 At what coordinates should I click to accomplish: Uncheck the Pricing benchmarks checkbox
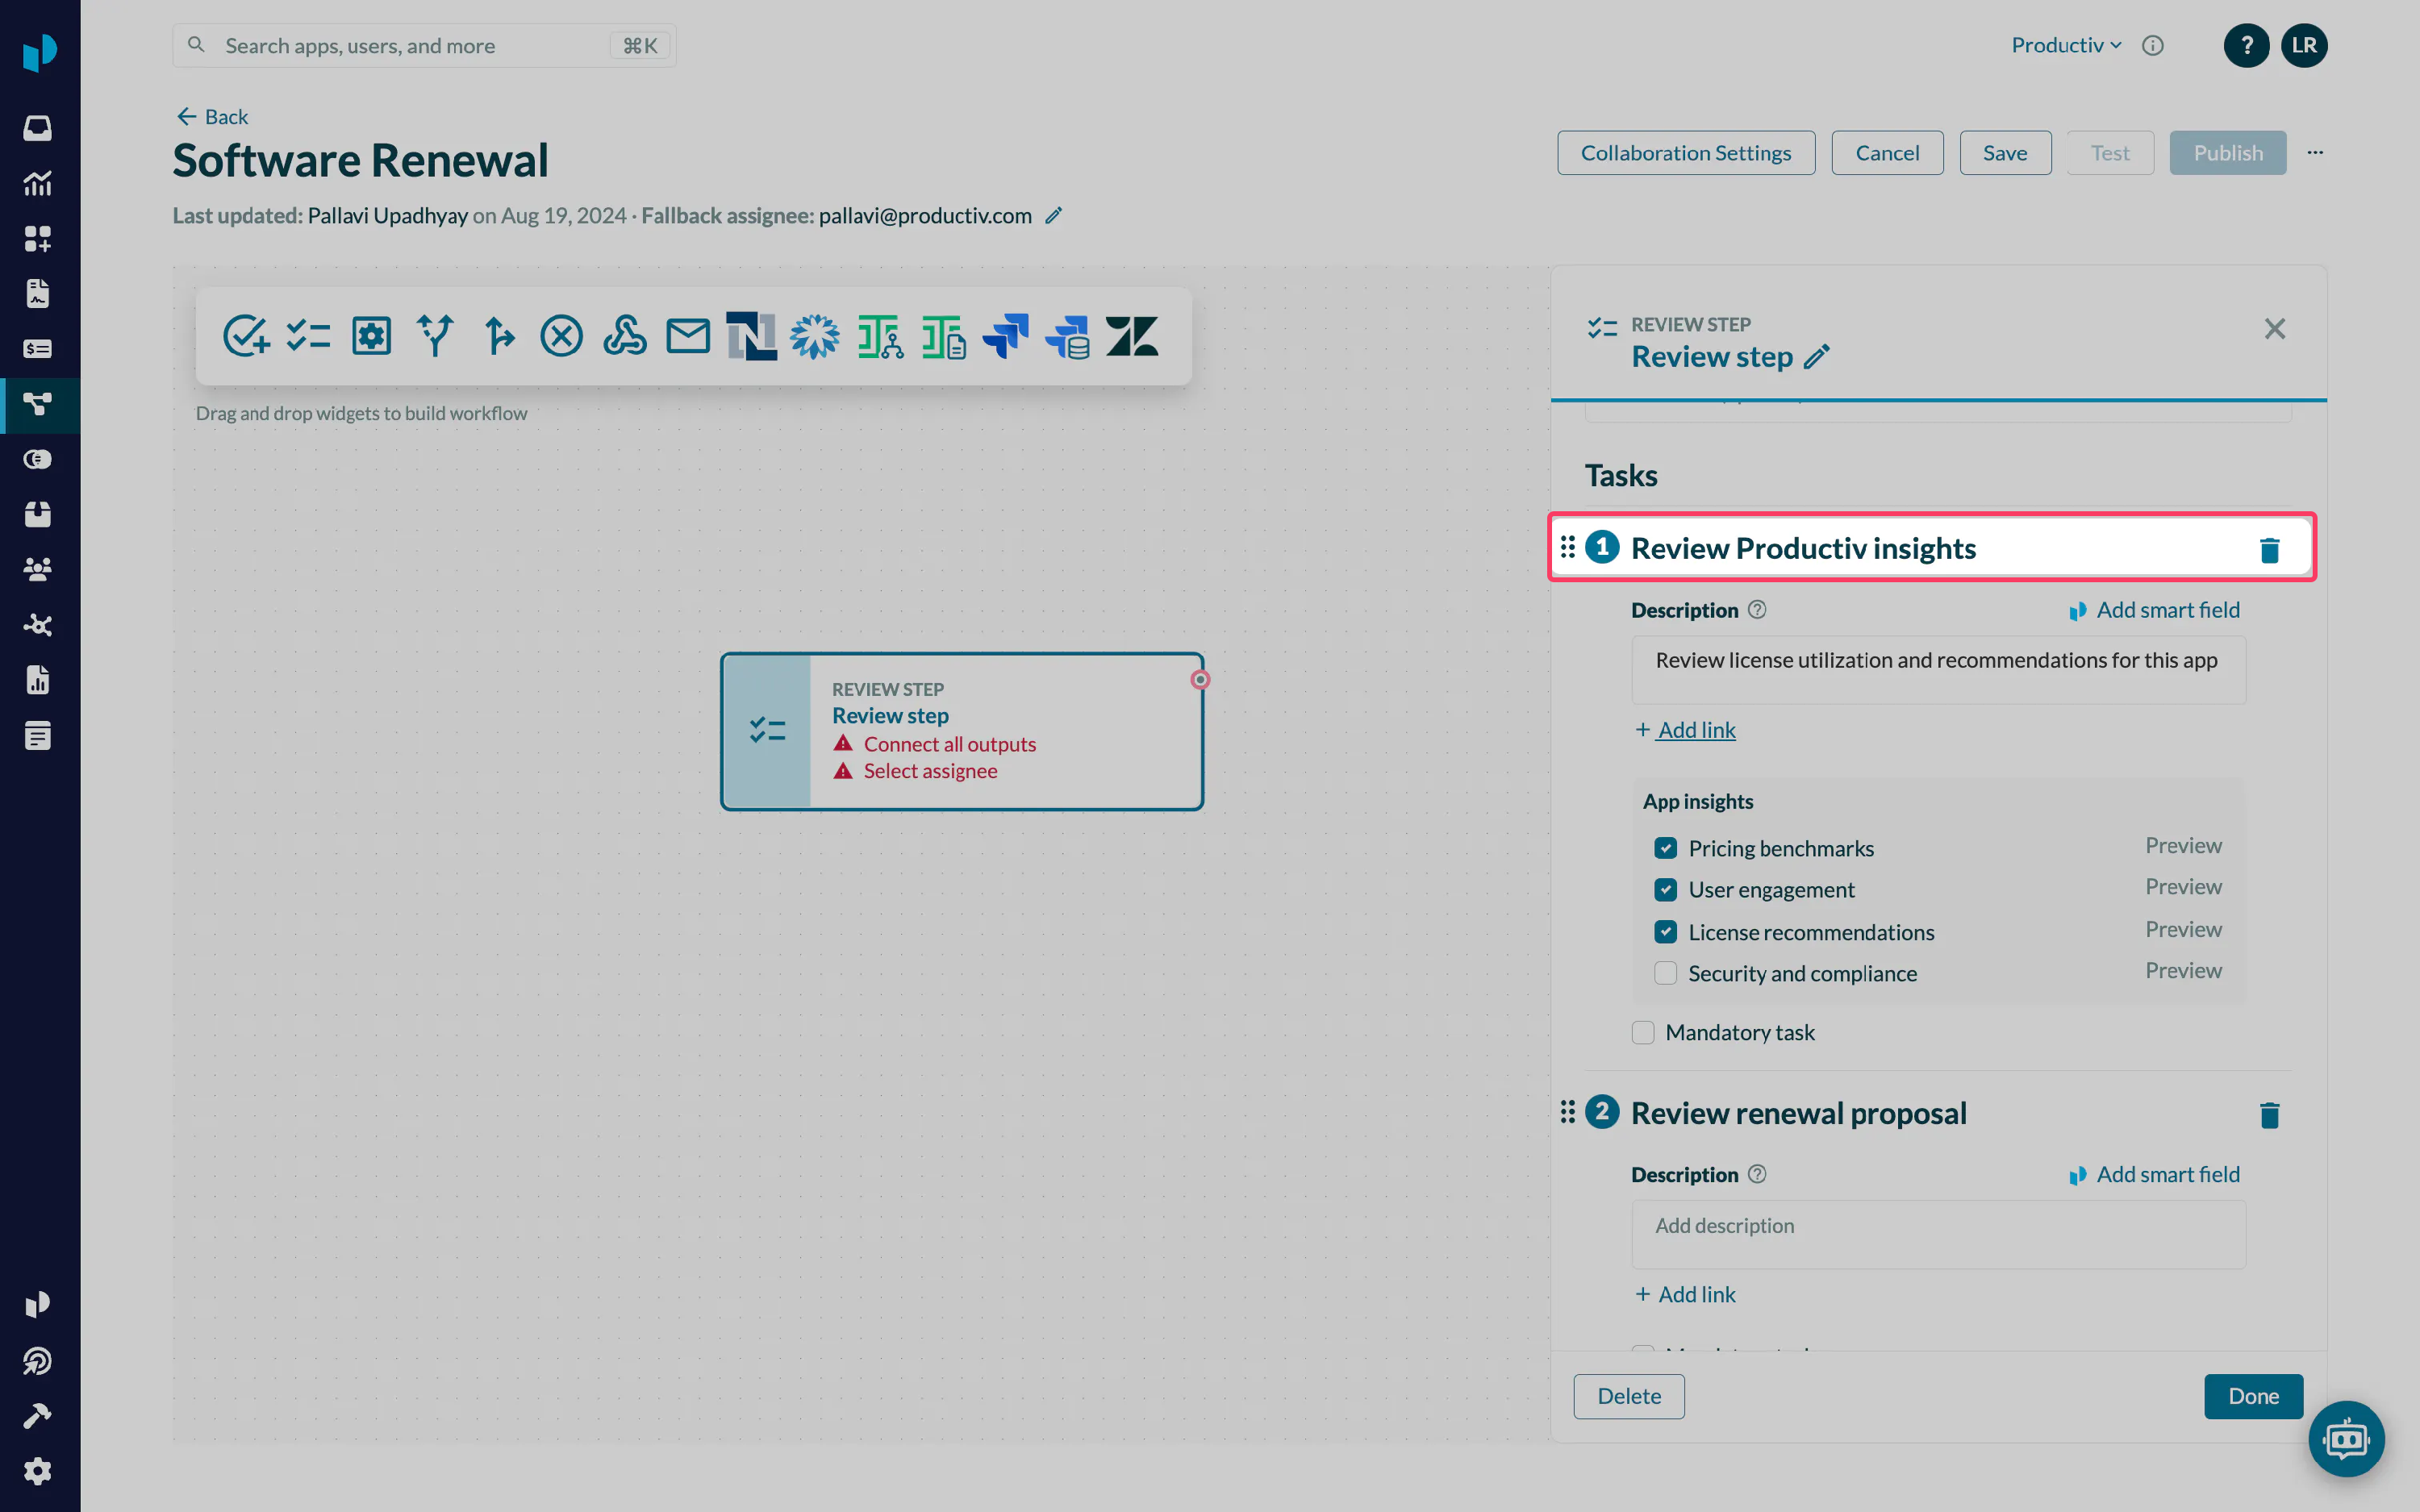click(x=1665, y=848)
